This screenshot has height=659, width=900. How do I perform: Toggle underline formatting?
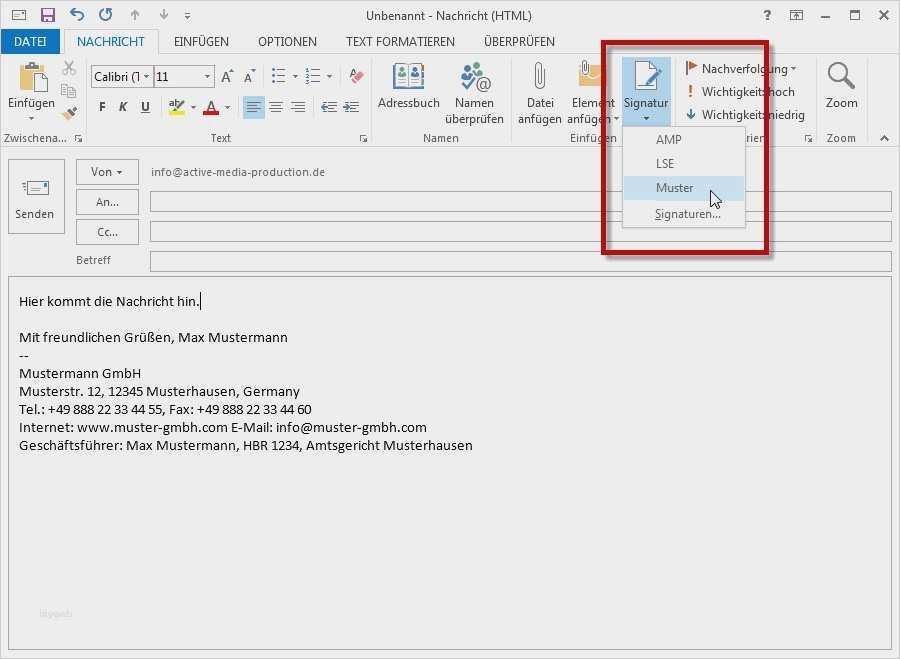pos(143,107)
